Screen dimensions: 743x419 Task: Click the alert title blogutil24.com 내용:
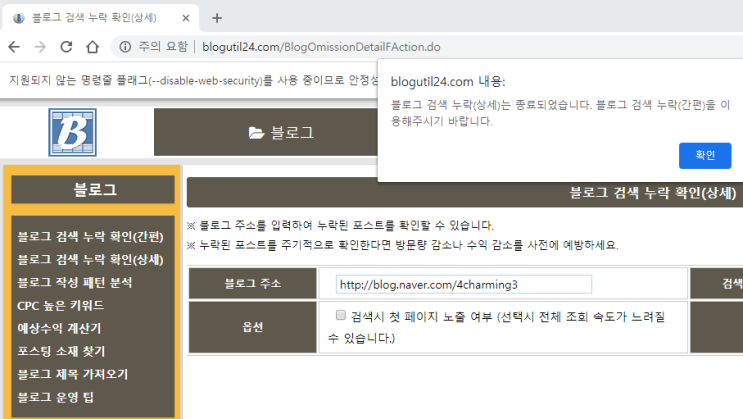[448, 82]
